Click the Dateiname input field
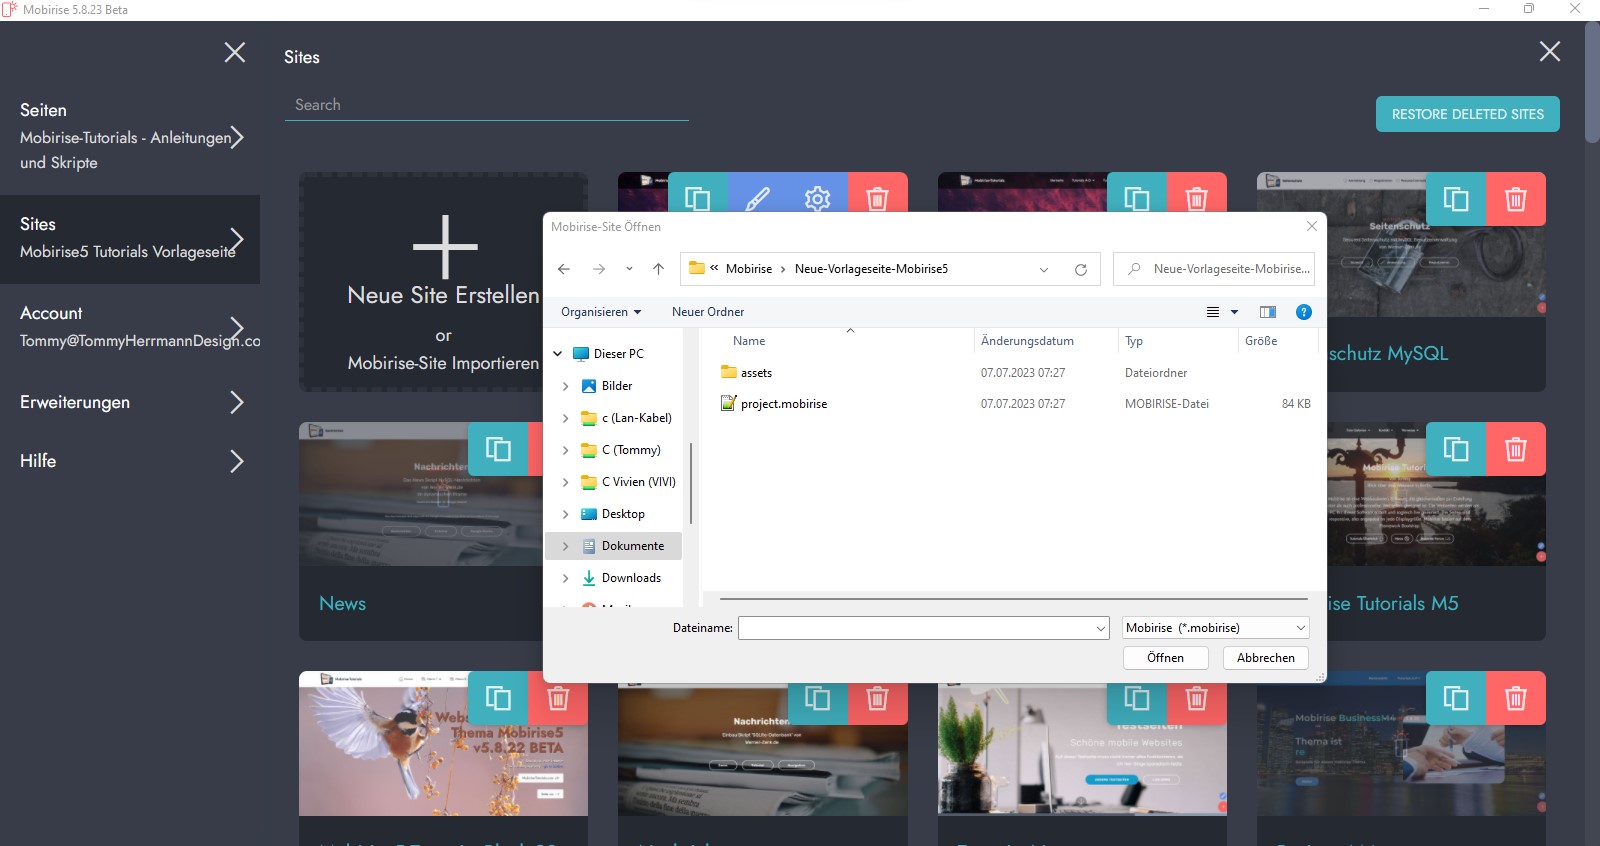The height and width of the screenshot is (846, 1600). [x=923, y=628]
